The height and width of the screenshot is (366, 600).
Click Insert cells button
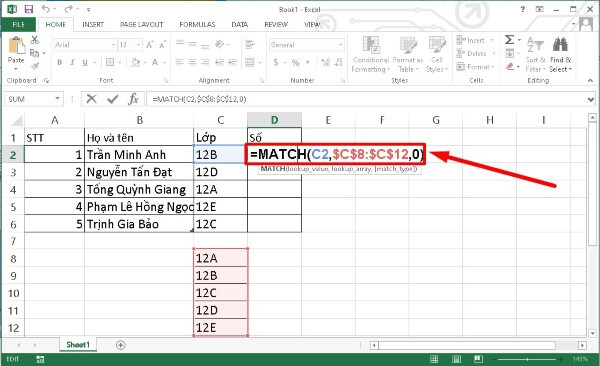tap(475, 40)
